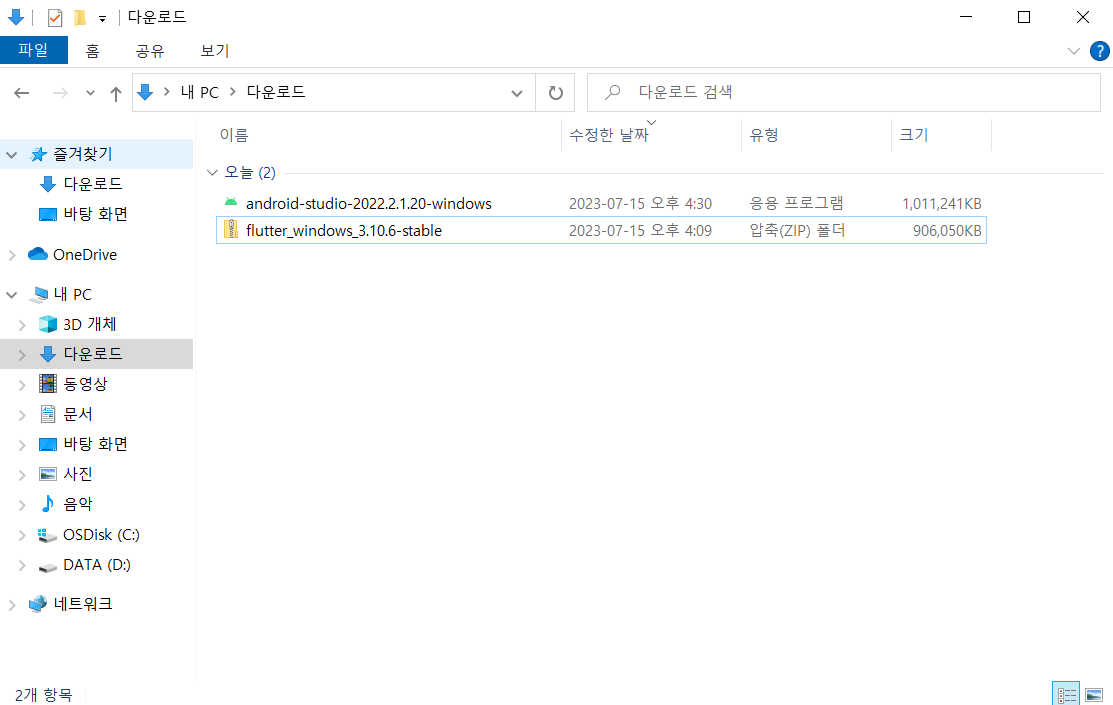Open 바탕 화면 under 내 PC

click(x=95, y=444)
